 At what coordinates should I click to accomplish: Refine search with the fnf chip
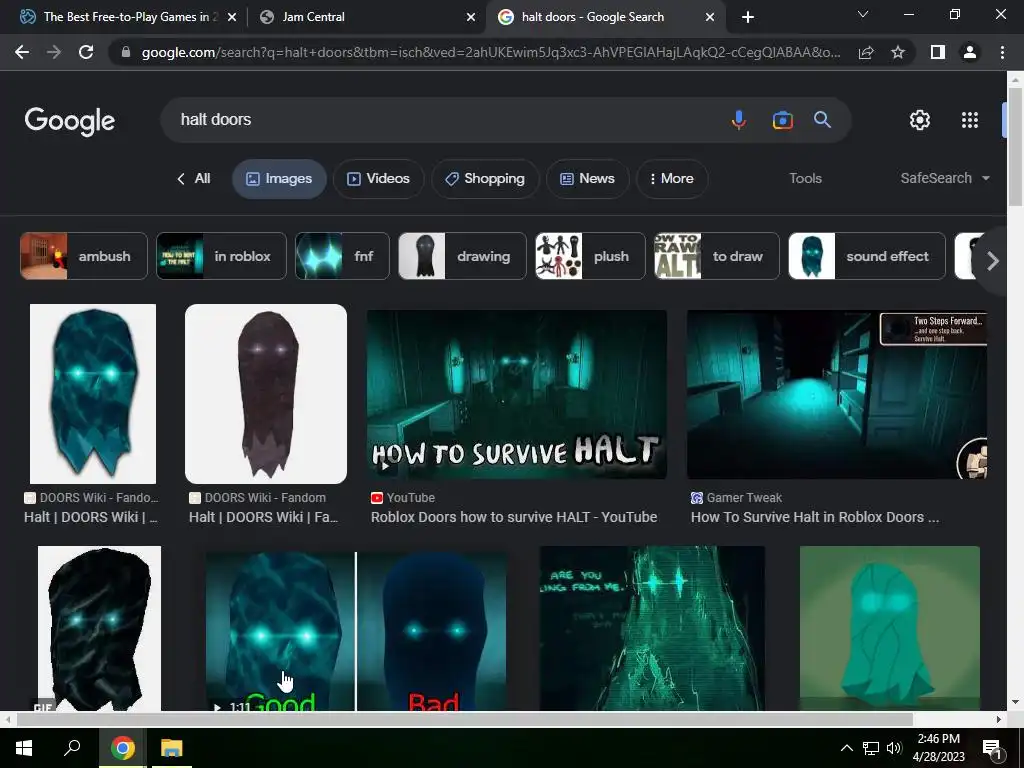pos(342,256)
